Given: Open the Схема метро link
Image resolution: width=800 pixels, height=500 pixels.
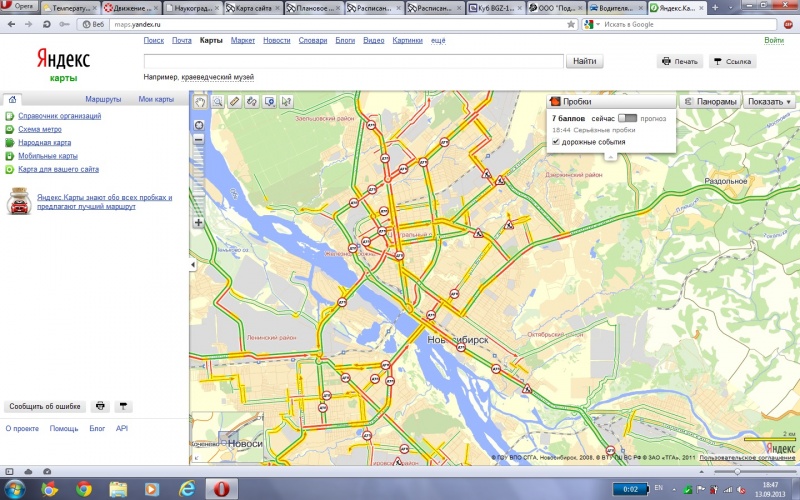Looking at the screenshot, I should tap(39, 129).
